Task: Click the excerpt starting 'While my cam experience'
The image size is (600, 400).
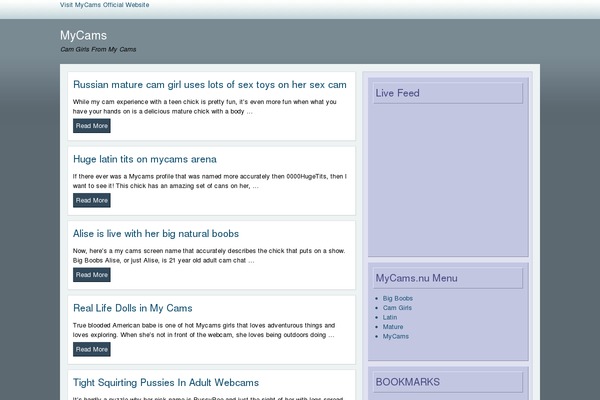Action: [x=205, y=107]
